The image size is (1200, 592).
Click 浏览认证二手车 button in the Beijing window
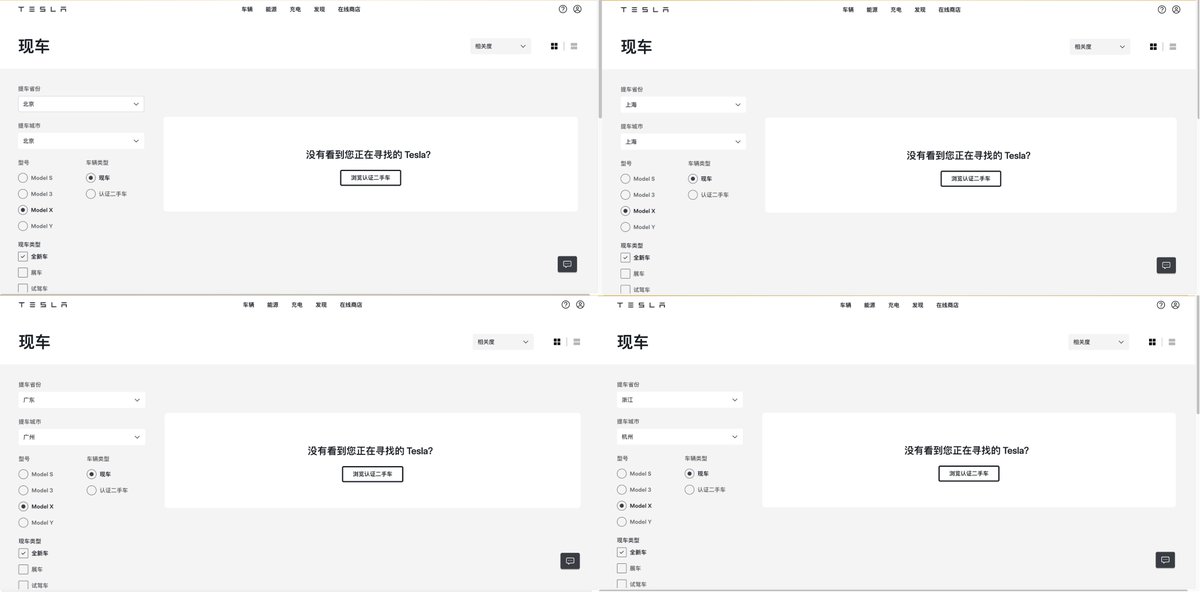[370, 178]
